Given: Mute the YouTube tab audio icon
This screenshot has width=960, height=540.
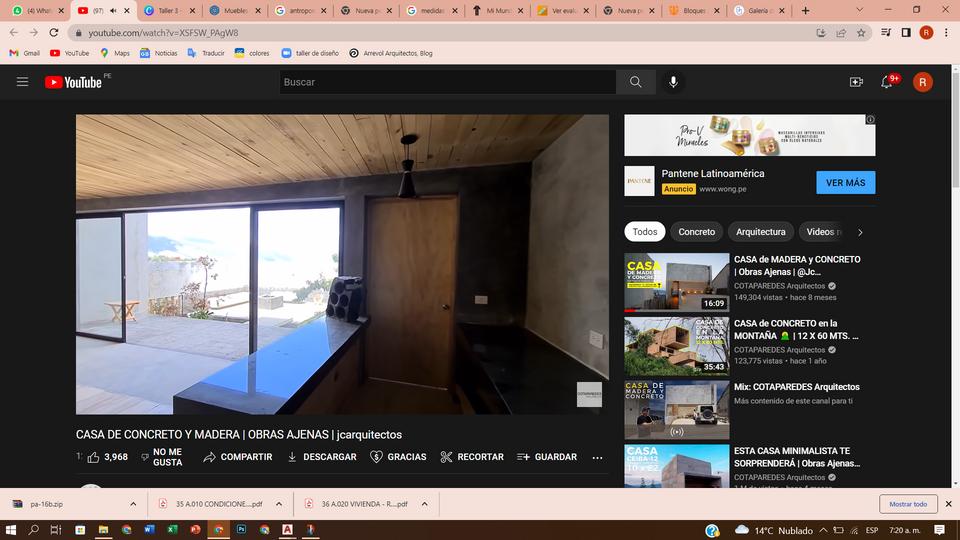Looking at the screenshot, I should [x=113, y=10].
